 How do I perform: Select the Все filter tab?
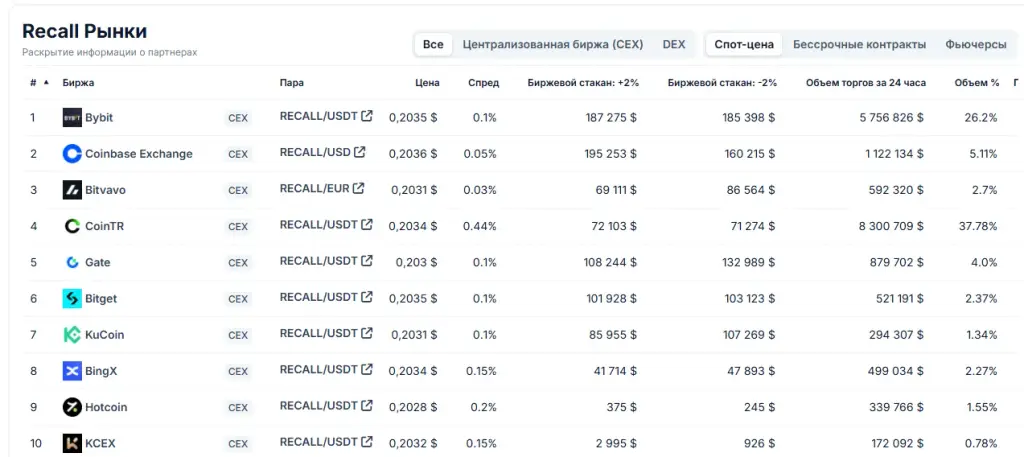[433, 44]
